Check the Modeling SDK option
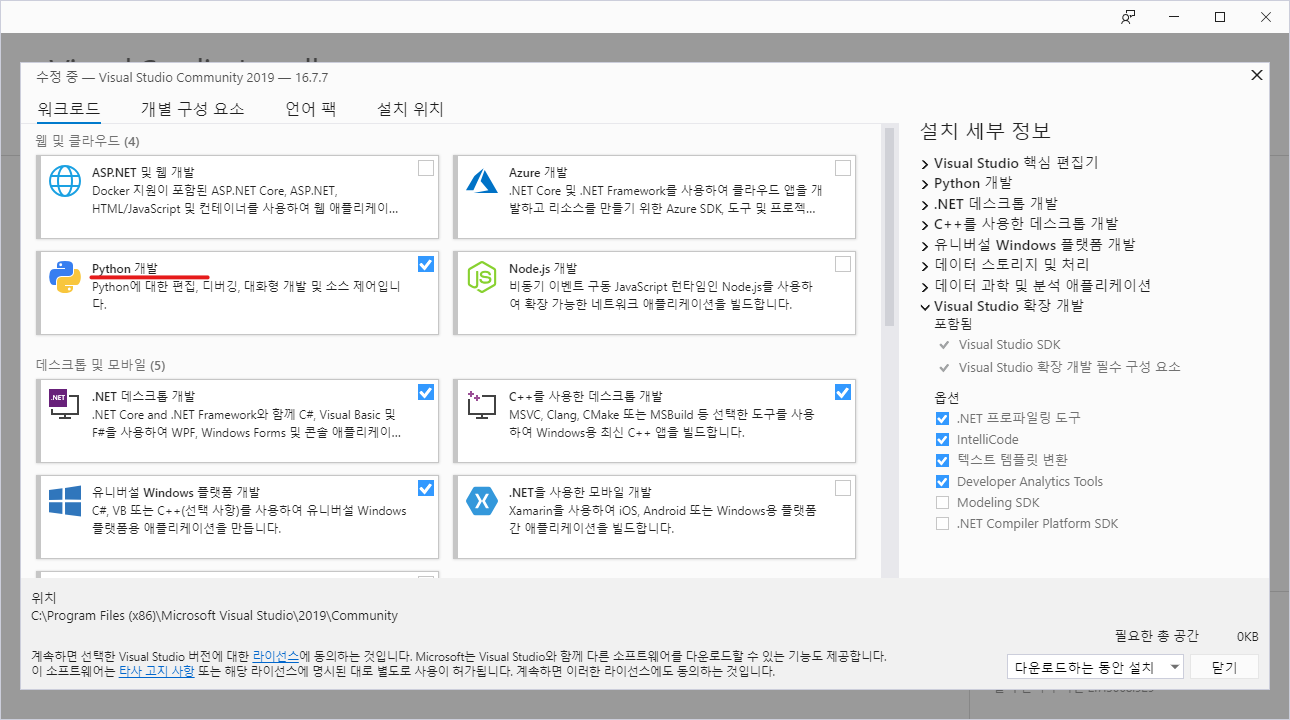 click(x=942, y=502)
